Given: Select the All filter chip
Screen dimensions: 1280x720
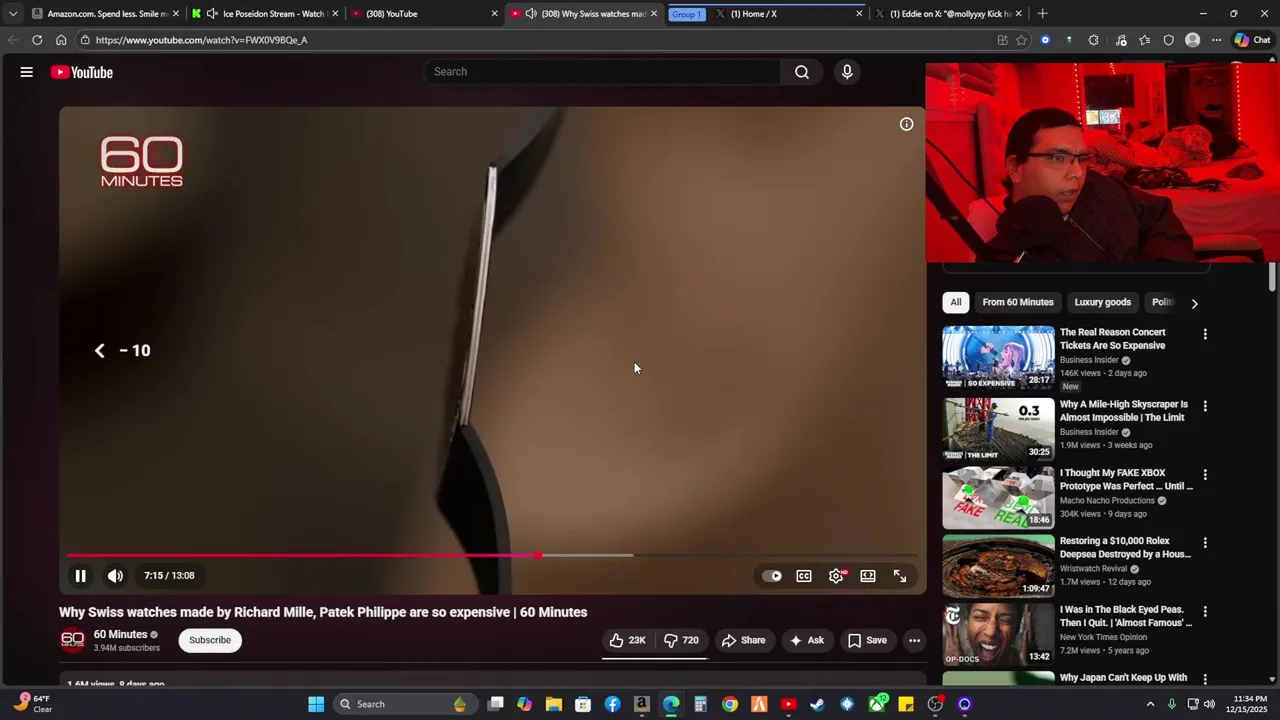Looking at the screenshot, I should point(956,302).
